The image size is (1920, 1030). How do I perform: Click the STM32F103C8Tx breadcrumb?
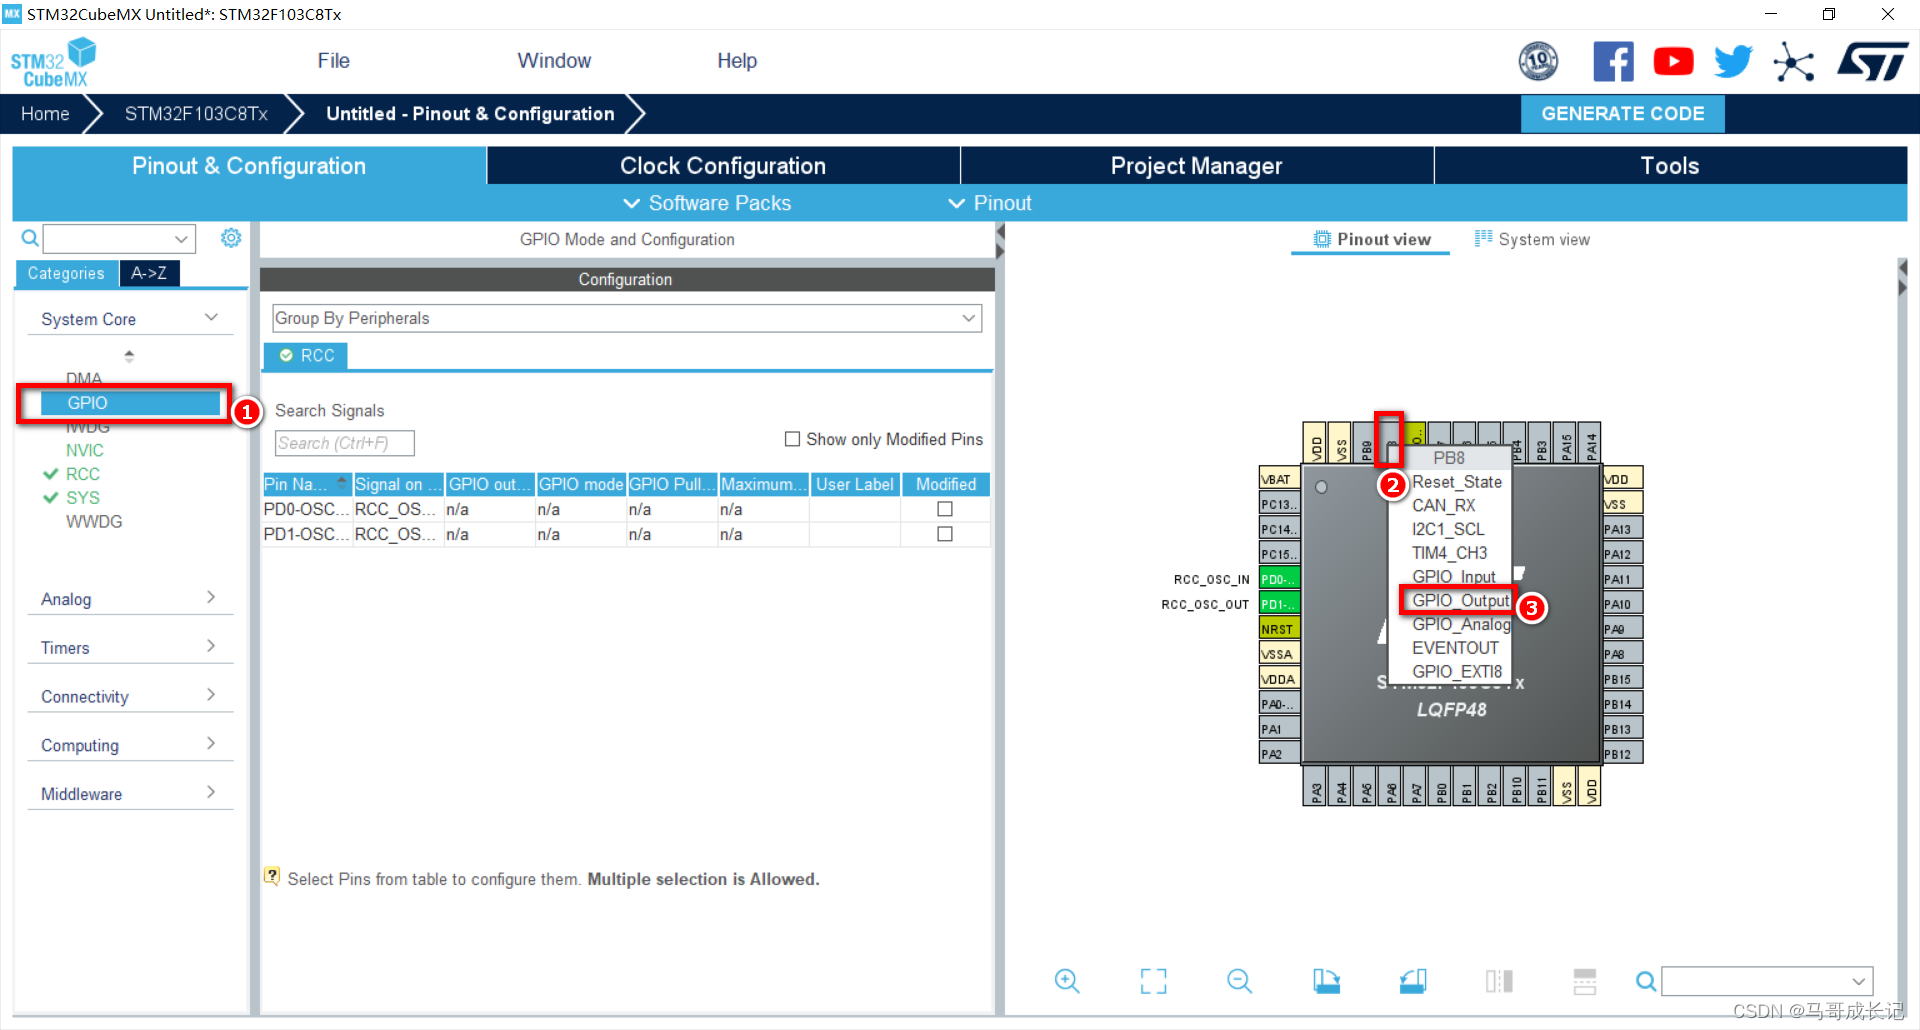tap(196, 114)
